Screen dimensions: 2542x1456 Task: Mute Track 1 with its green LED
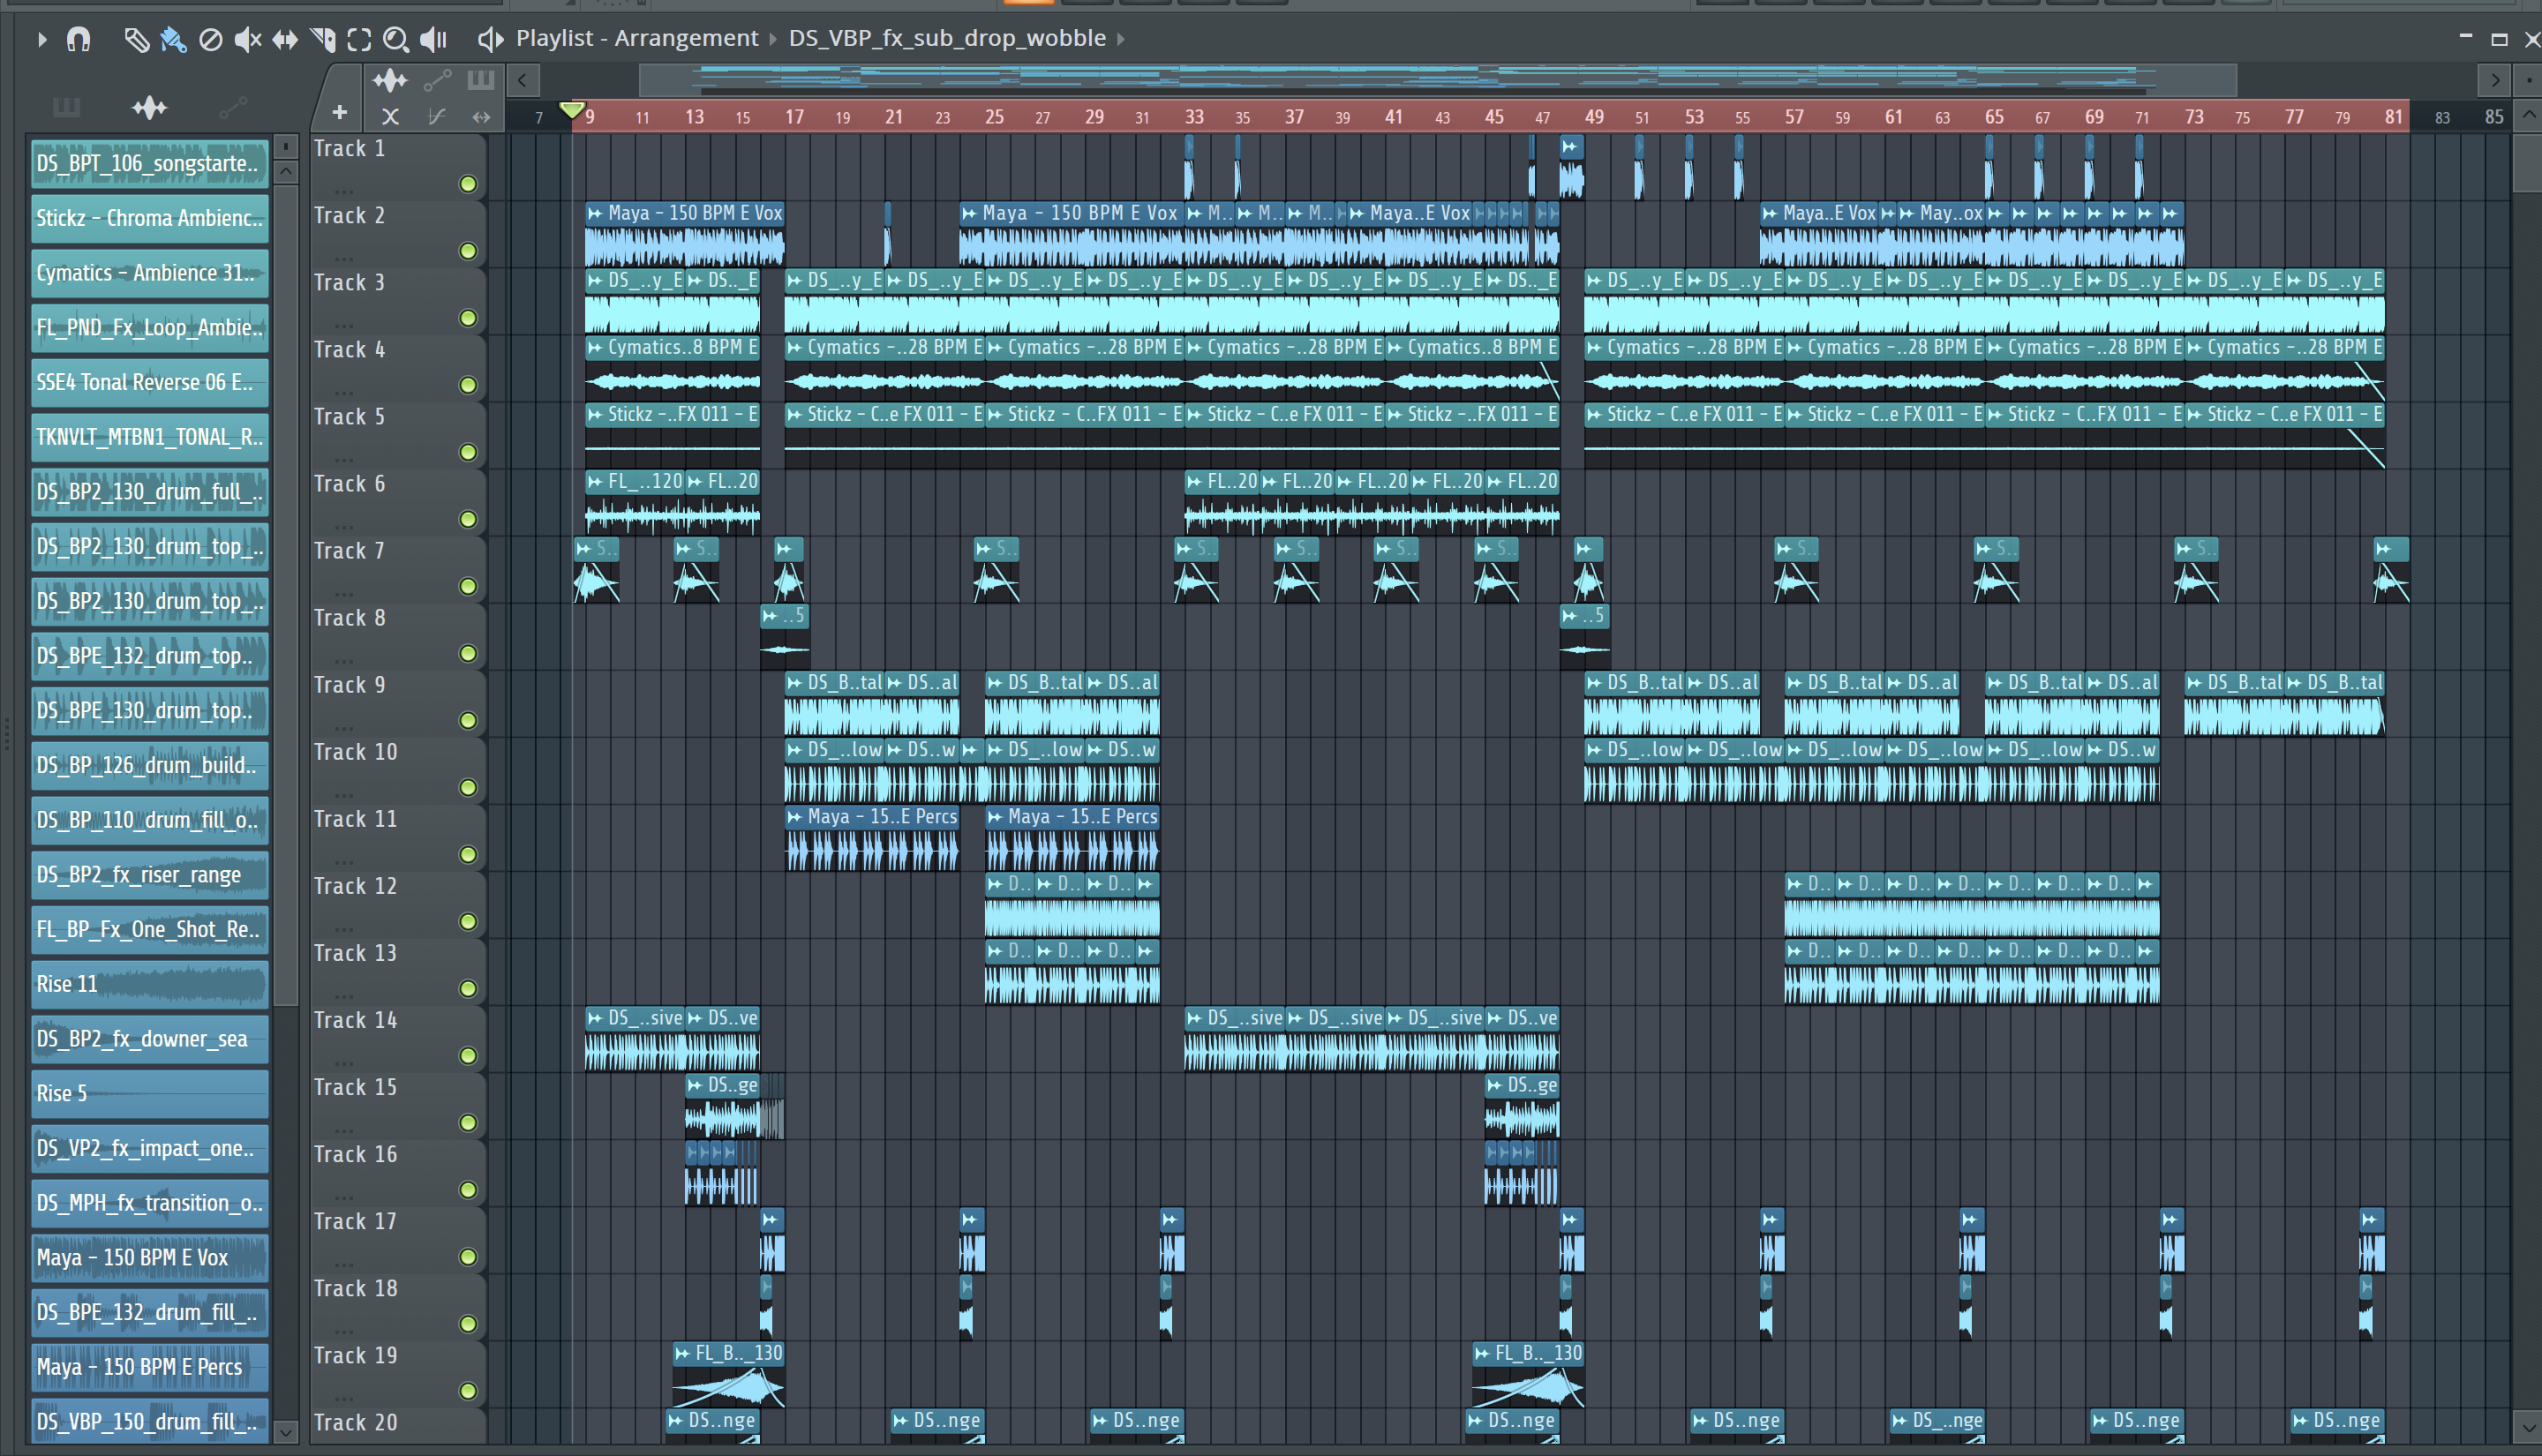467,184
